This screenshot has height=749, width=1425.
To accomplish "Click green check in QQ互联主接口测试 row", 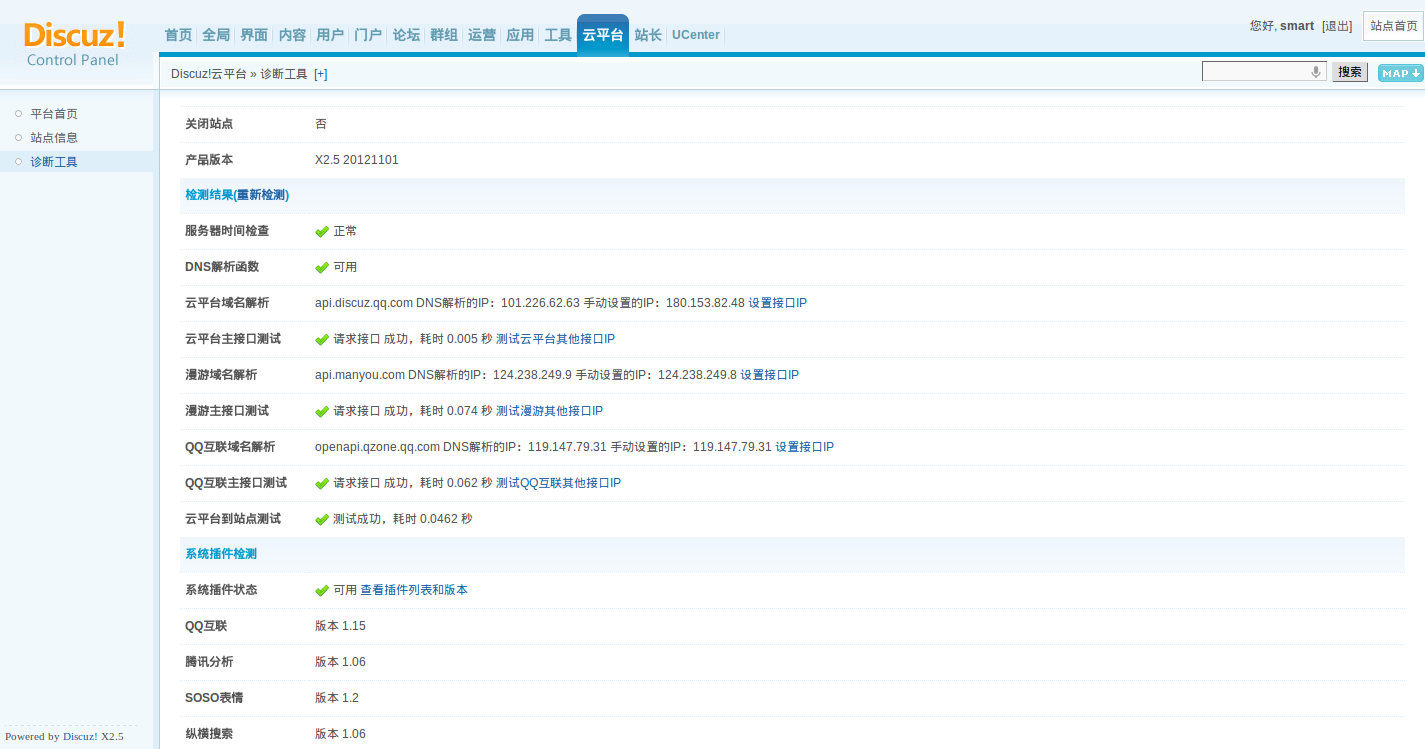I will (x=322, y=484).
